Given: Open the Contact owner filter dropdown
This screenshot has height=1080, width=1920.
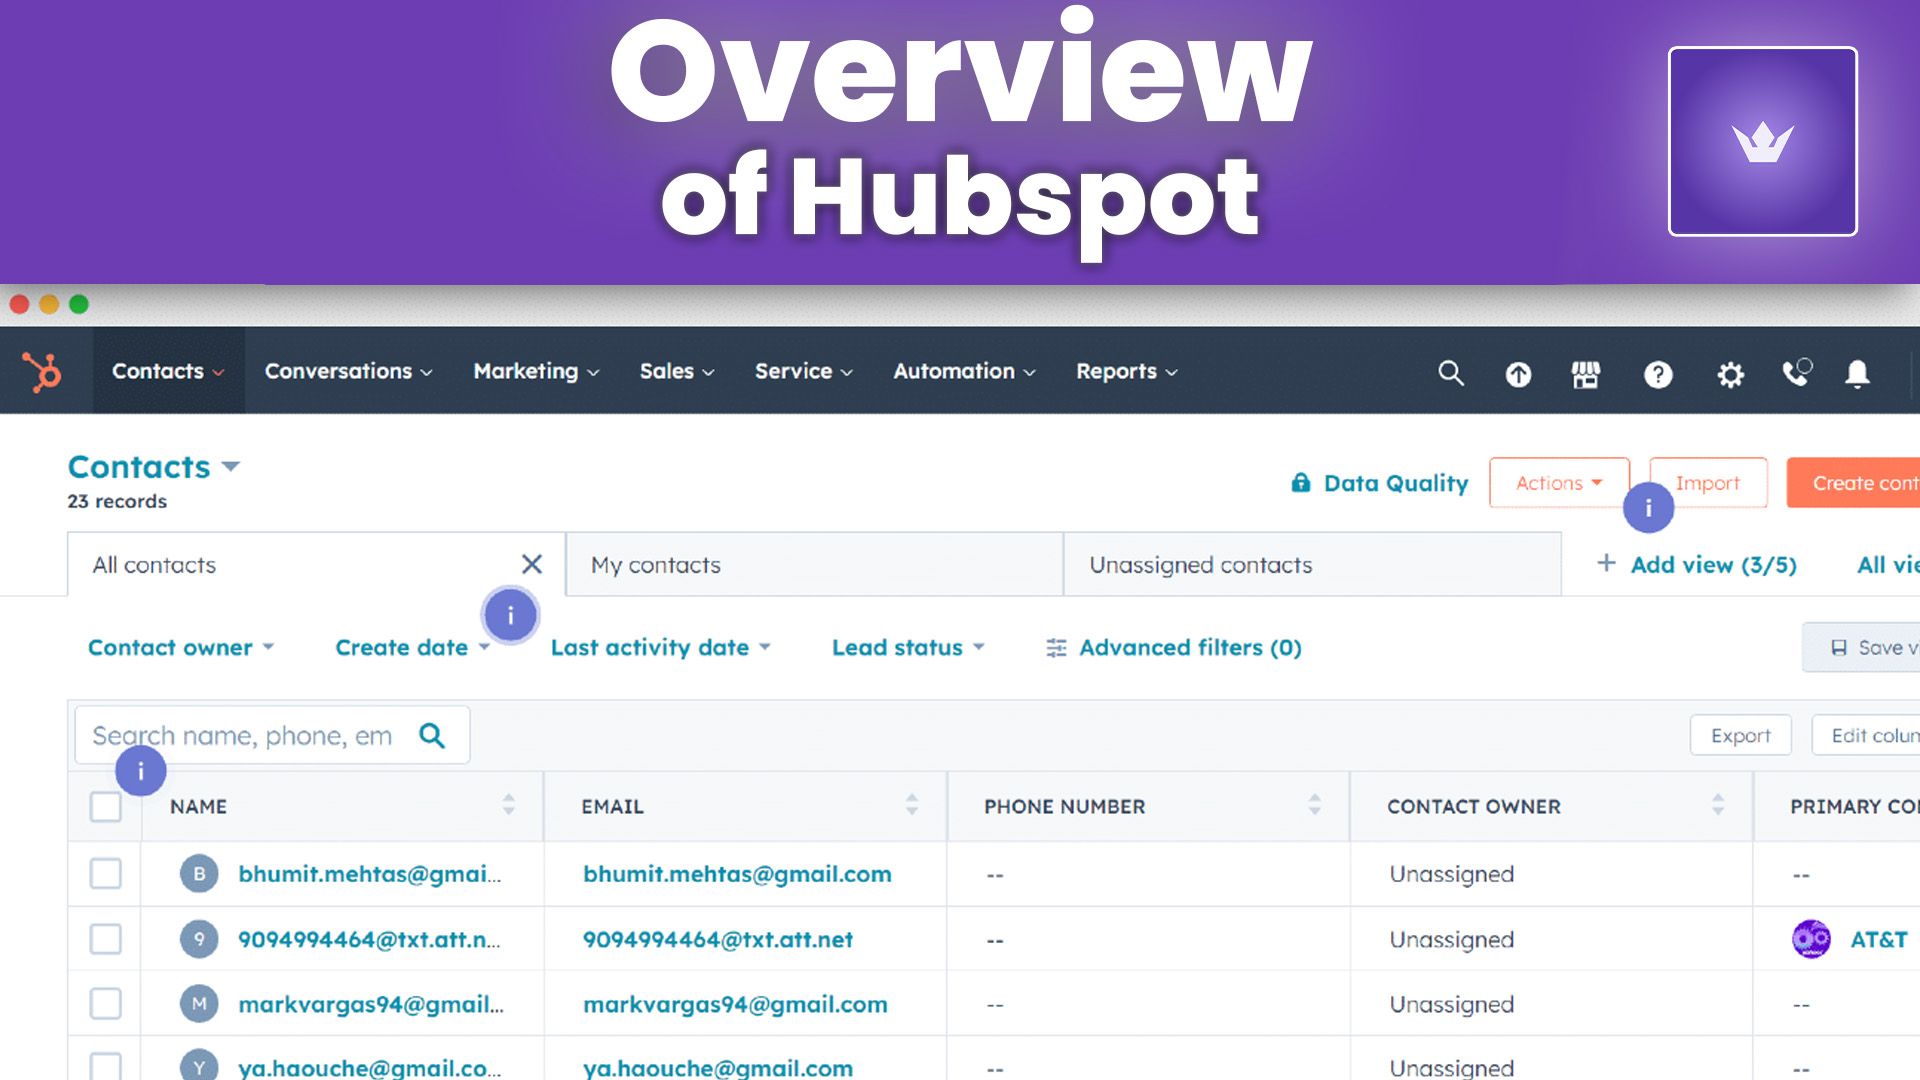Looking at the screenshot, I should (180, 648).
